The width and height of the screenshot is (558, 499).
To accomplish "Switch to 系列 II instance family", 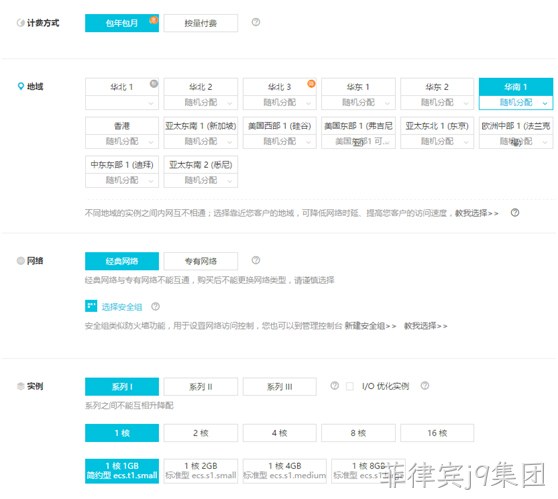I will (x=201, y=387).
